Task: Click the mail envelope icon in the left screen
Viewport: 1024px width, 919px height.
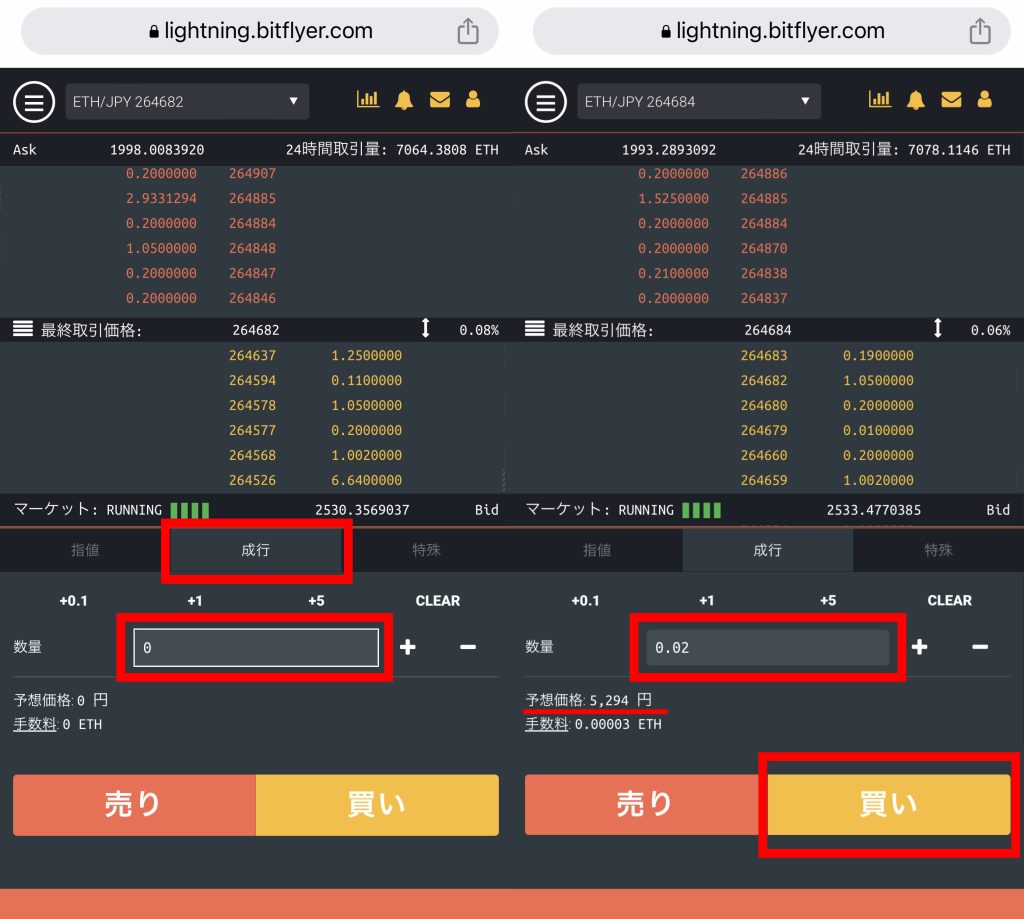Action: point(439,99)
